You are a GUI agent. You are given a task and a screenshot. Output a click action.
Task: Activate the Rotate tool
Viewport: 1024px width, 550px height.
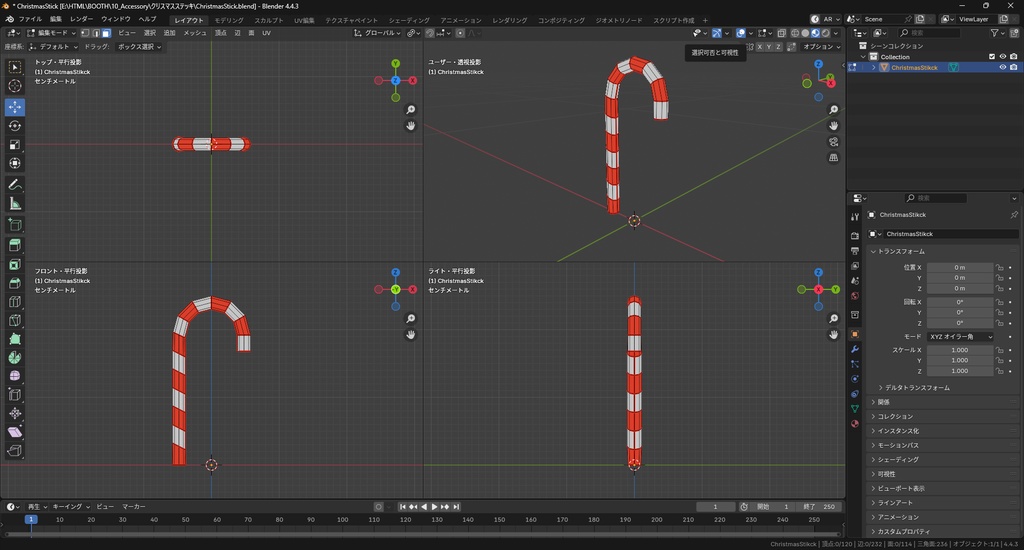click(x=14, y=126)
